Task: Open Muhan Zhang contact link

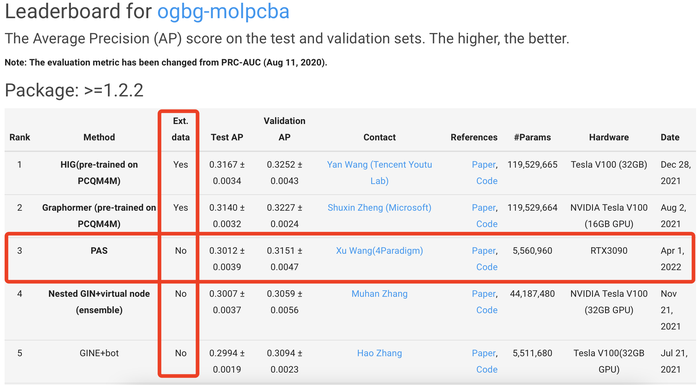Action: tap(379, 293)
